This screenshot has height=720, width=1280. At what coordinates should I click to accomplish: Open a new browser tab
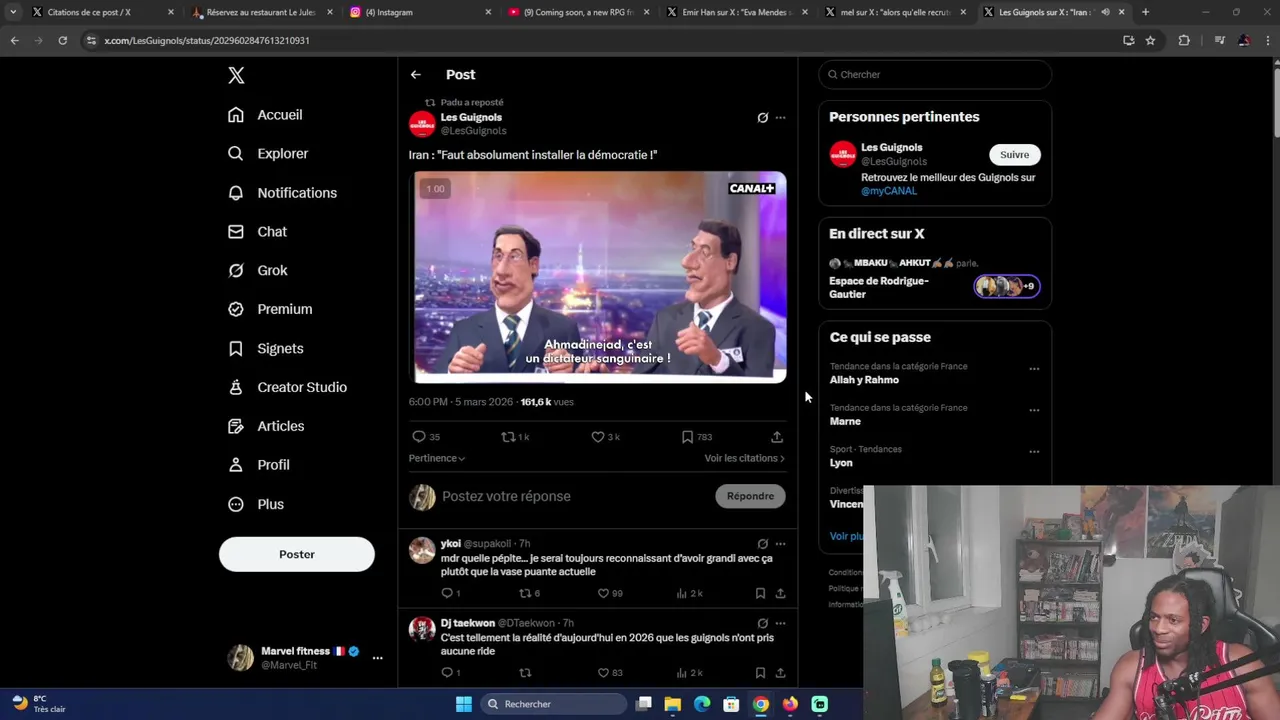coord(1145,12)
